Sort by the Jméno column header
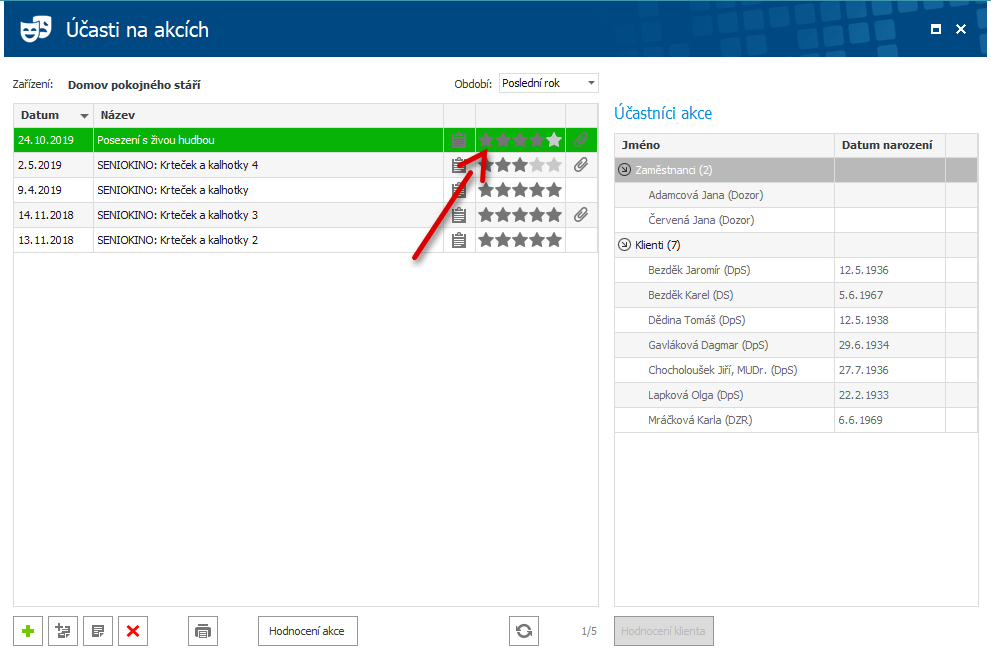 click(x=724, y=145)
